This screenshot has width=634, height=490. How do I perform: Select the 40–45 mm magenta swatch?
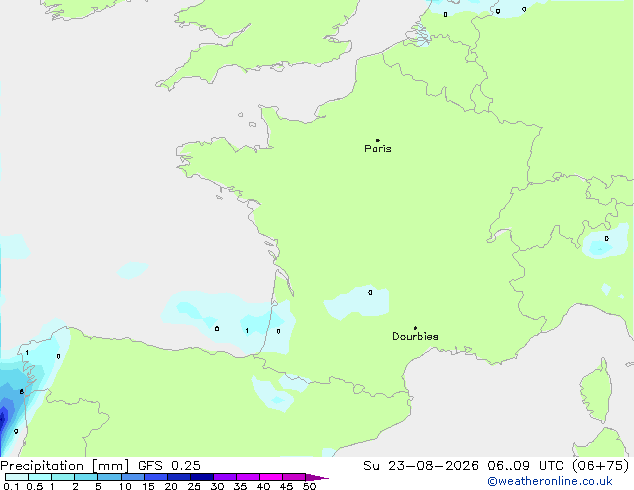click(271, 477)
